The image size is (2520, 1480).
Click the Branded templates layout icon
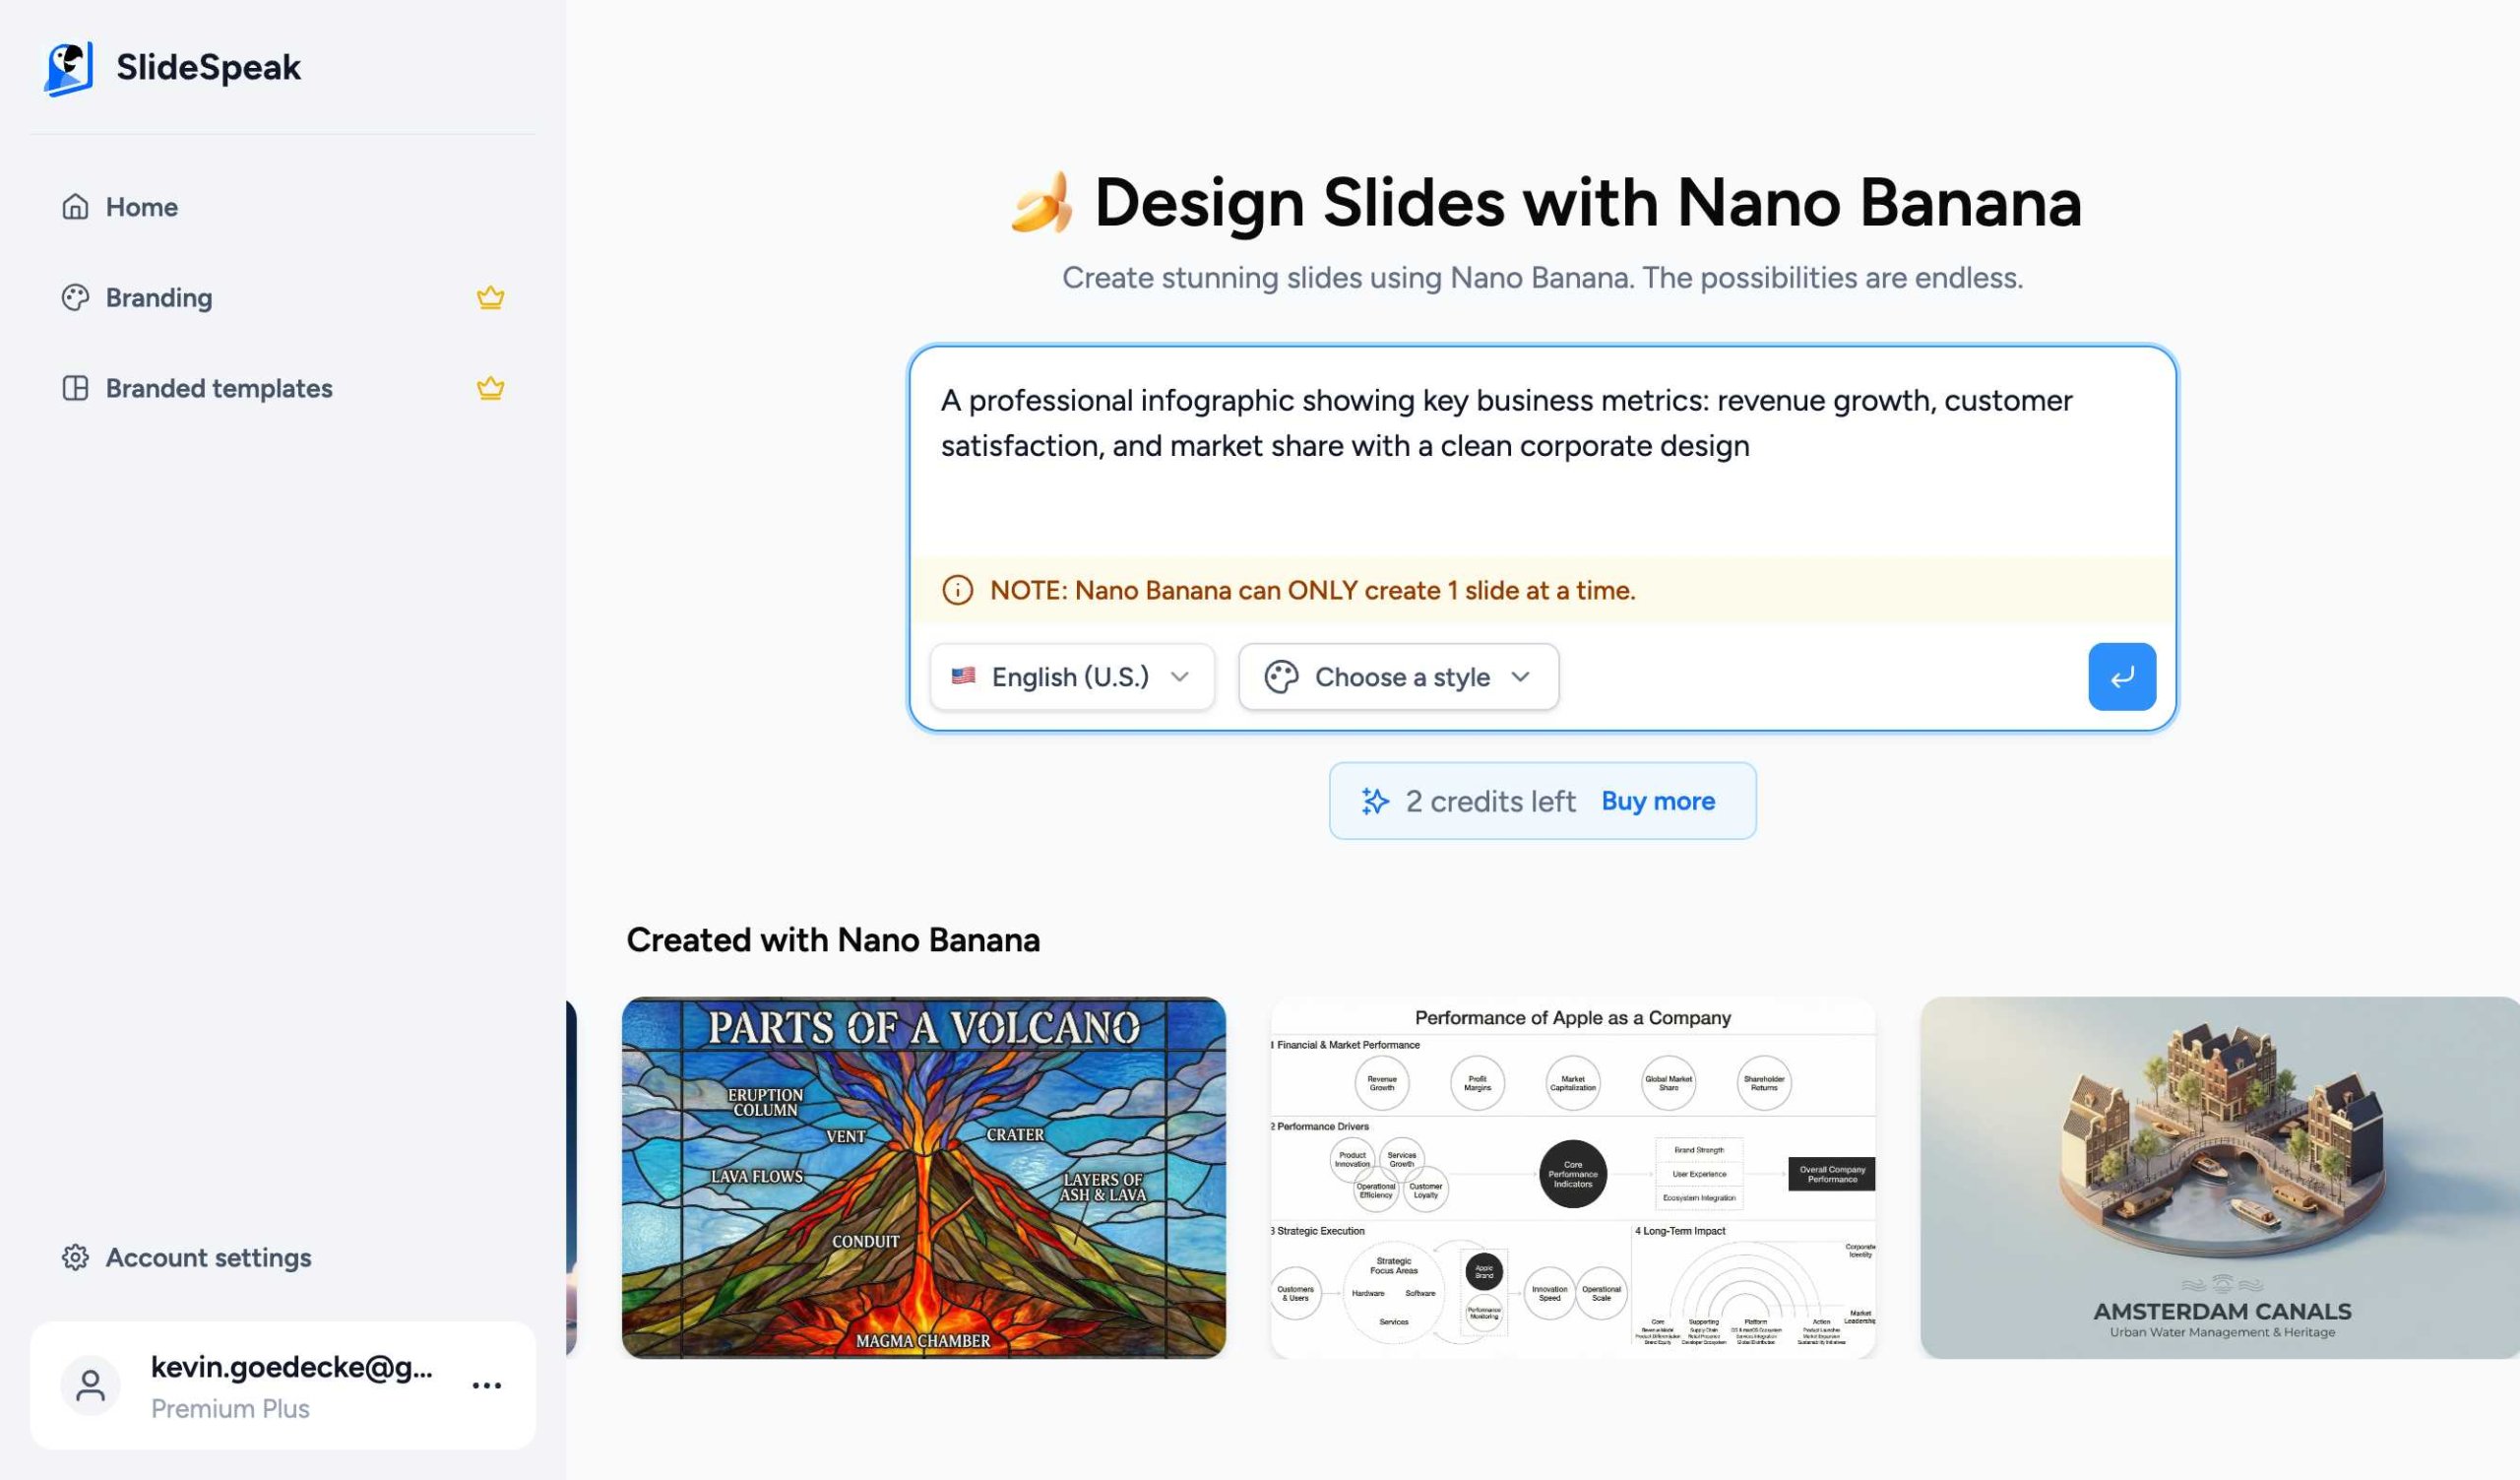click(x=75, y=388)
